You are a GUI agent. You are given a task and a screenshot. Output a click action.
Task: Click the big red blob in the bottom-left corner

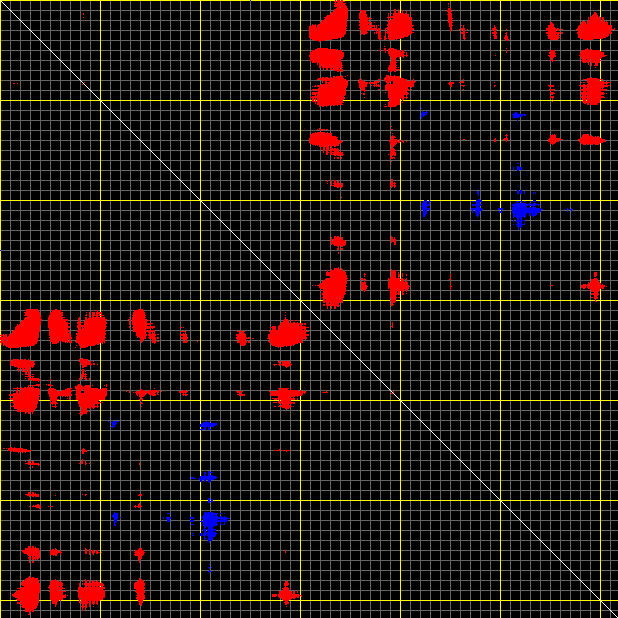[27, 593]
